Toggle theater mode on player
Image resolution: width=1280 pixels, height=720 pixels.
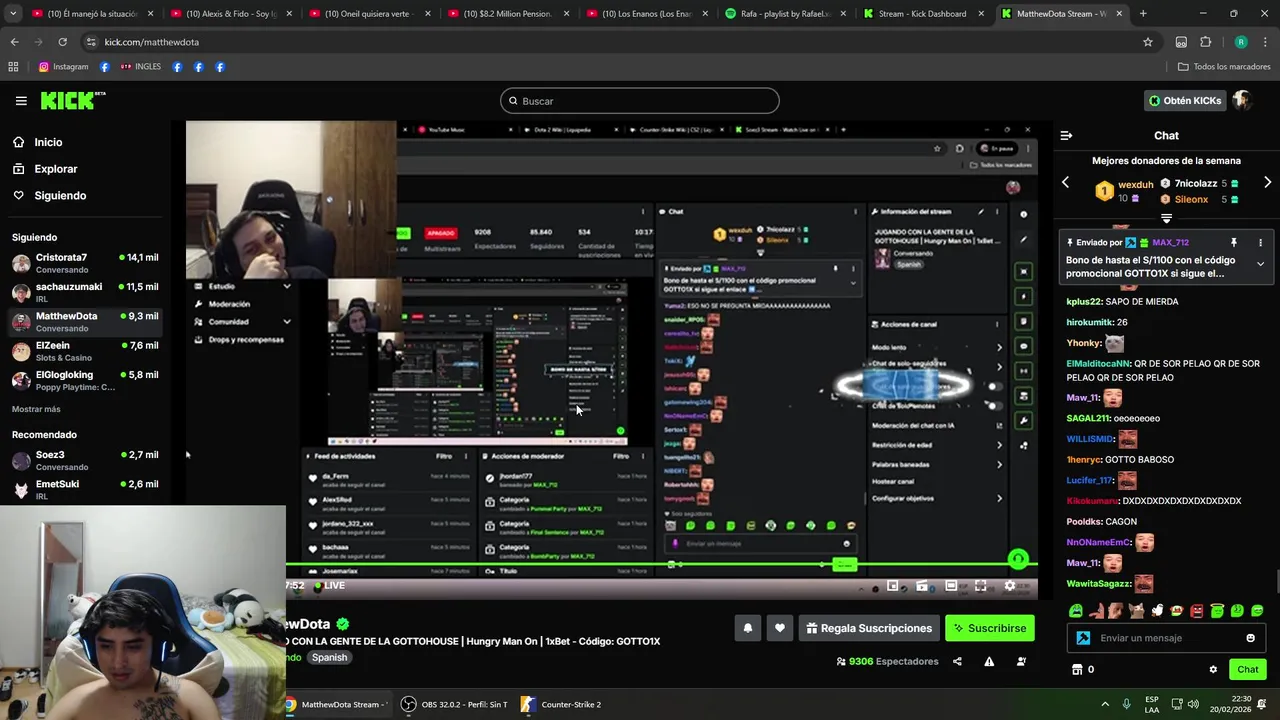click(951, 586)
